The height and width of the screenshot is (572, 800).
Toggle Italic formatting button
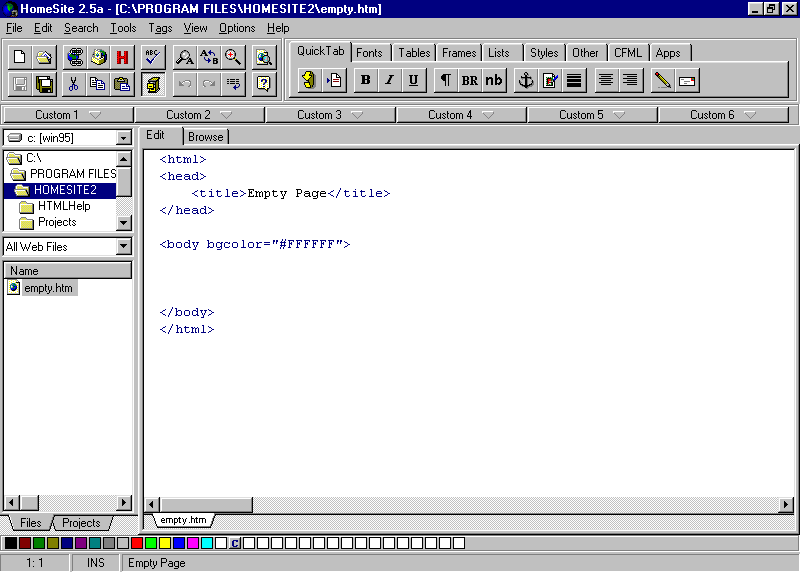(389, 80)
